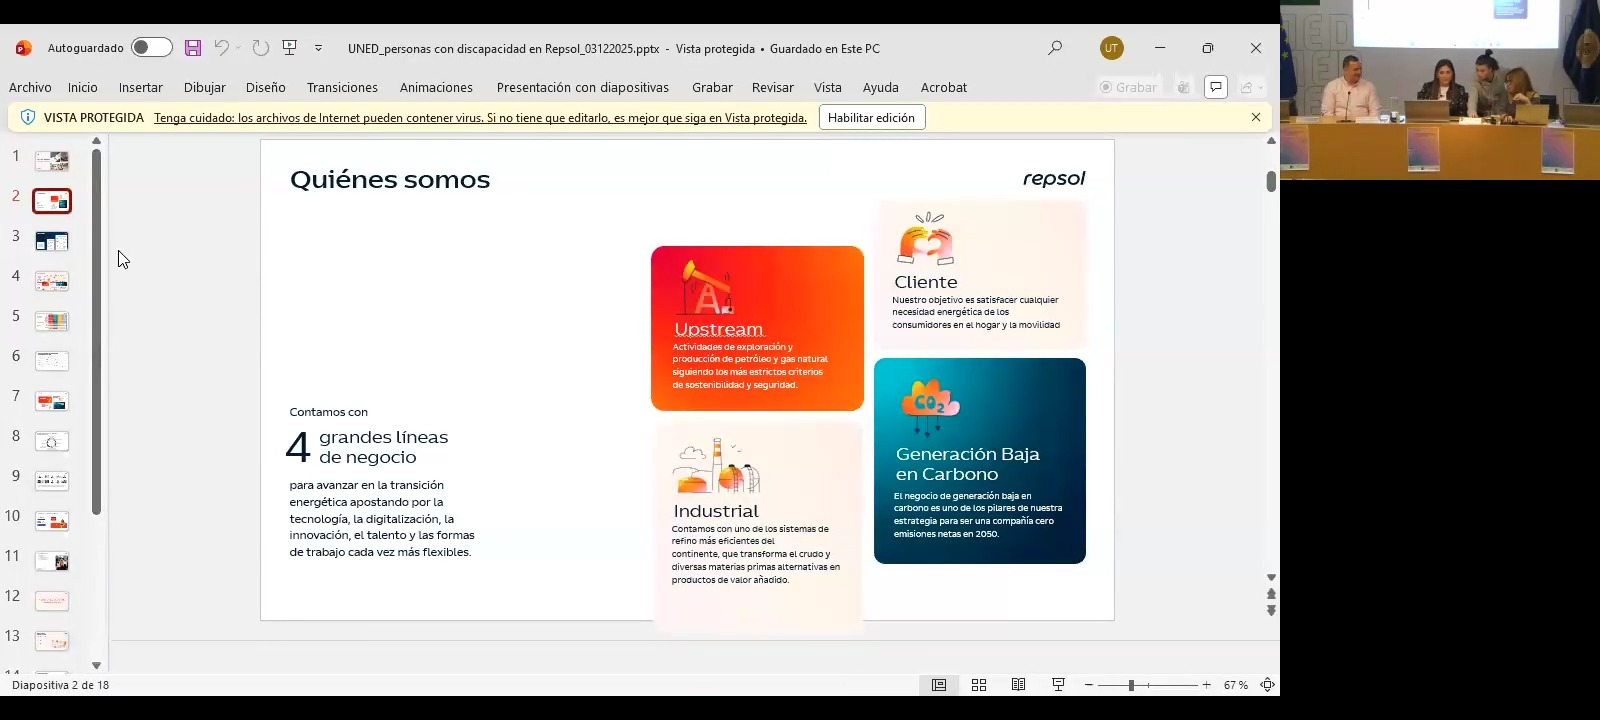Select slide 11 thumbnail

52,561
